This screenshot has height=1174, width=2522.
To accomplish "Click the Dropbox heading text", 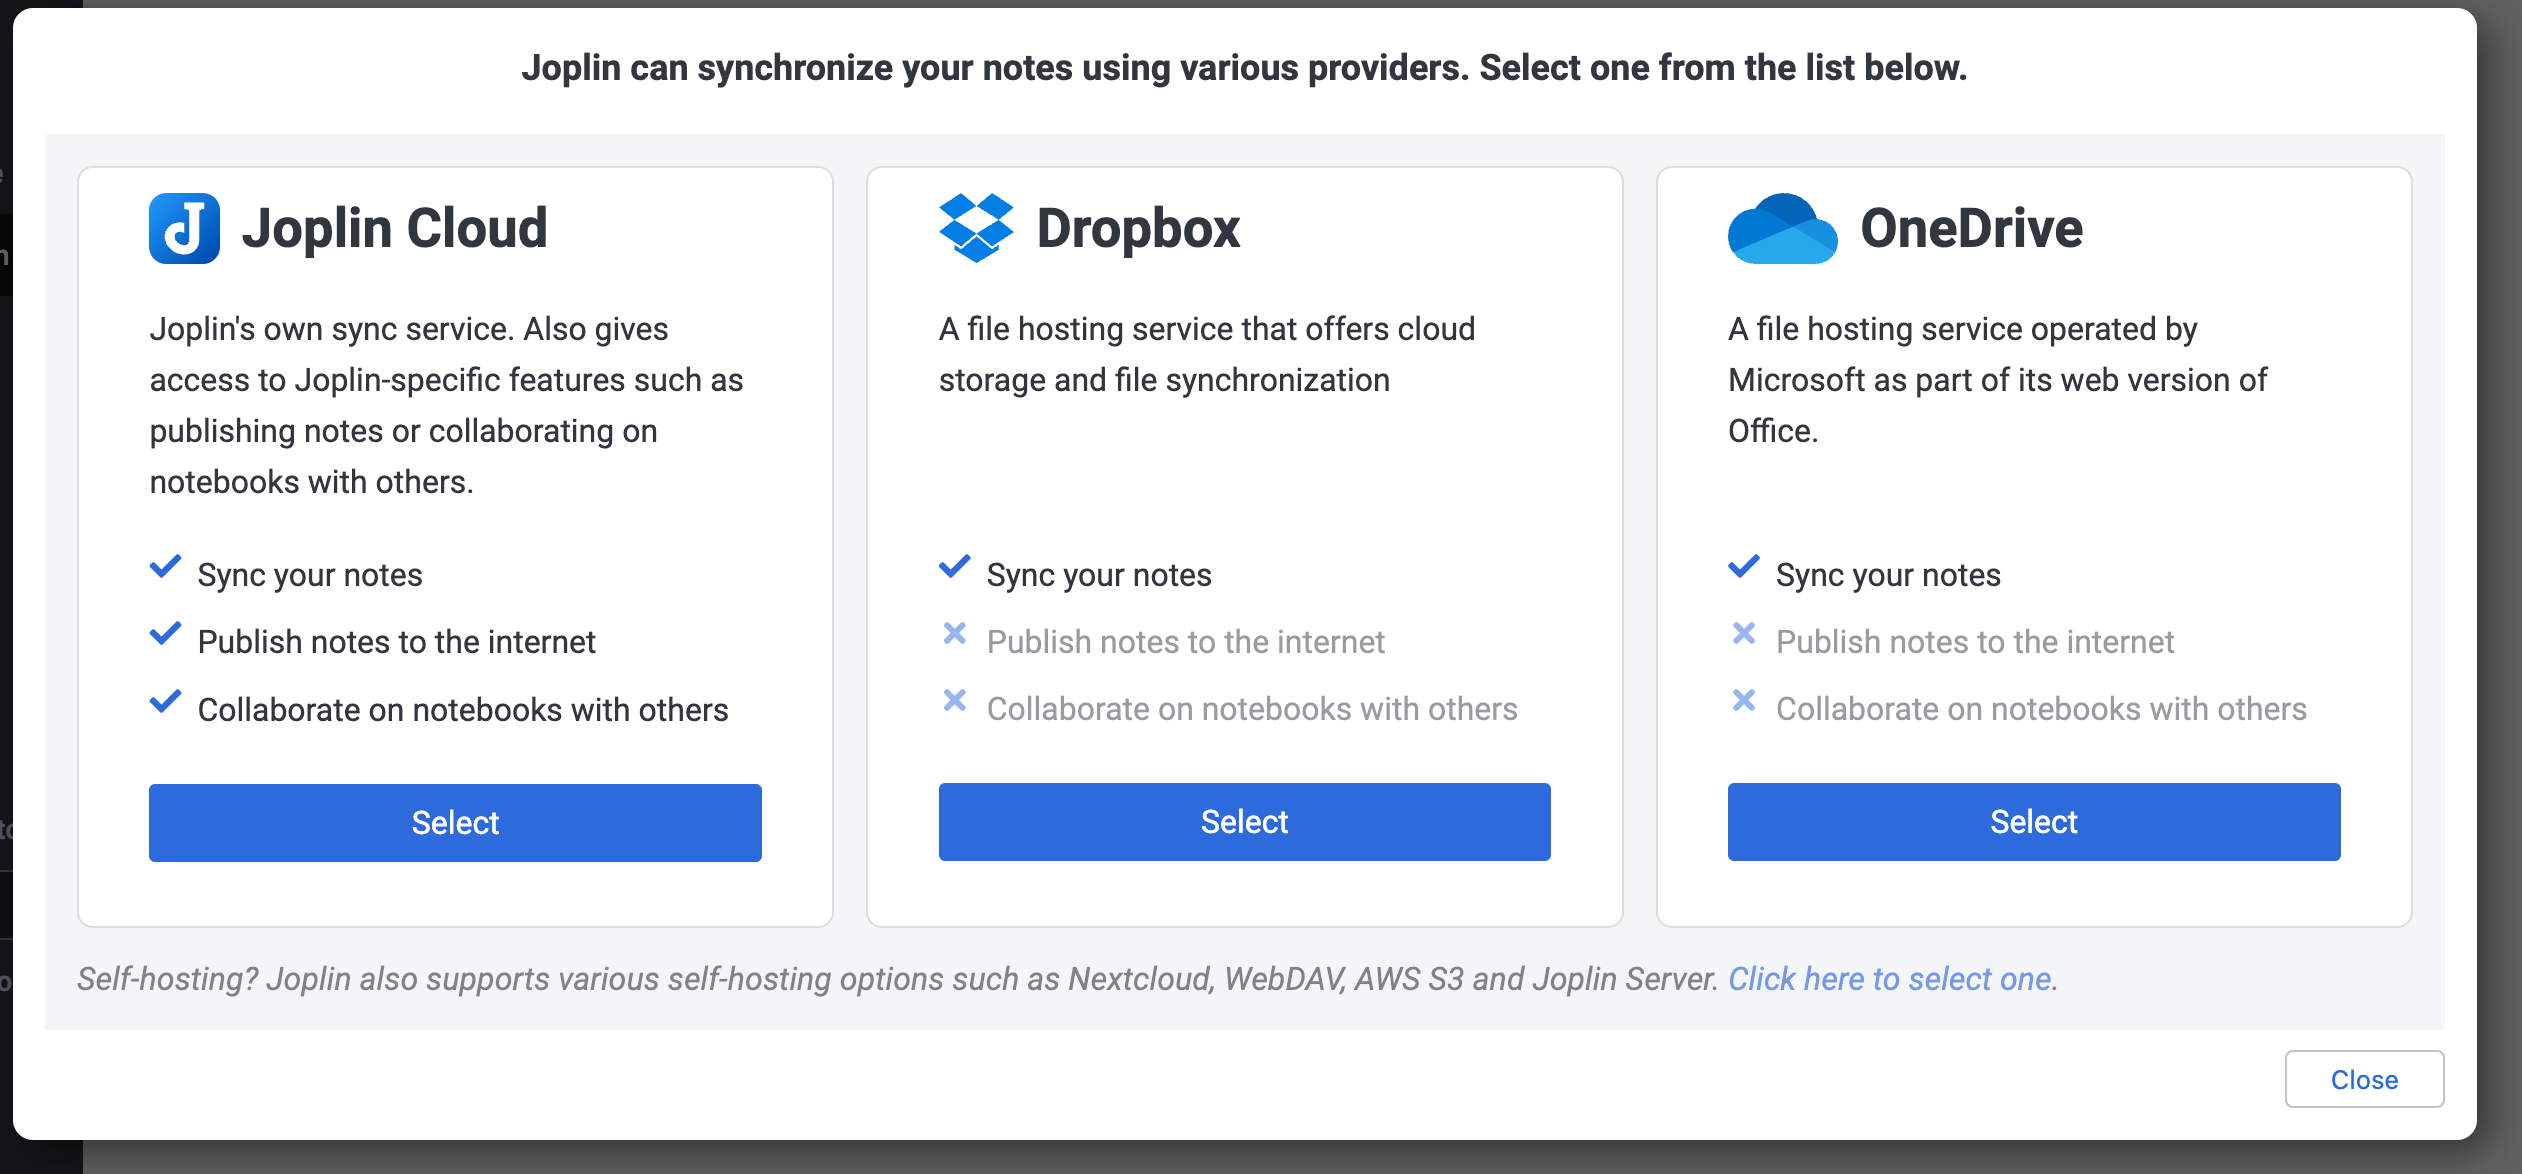I will click(x=1138, y=228).
